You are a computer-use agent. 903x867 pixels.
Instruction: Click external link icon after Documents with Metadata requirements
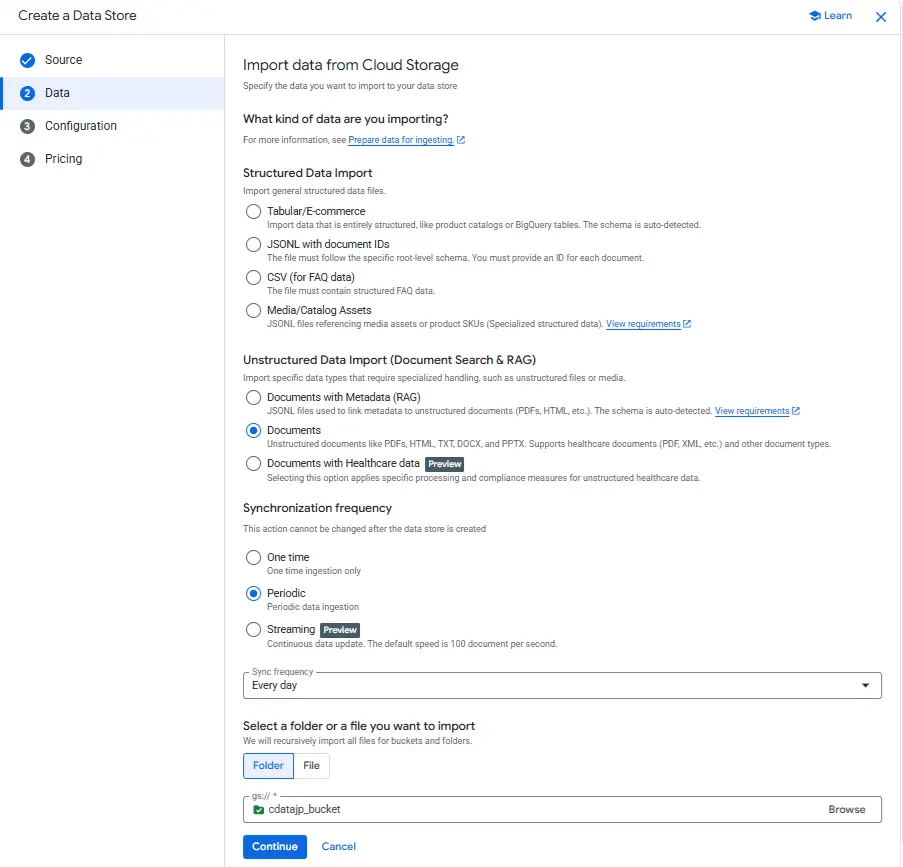coord(796,411)
